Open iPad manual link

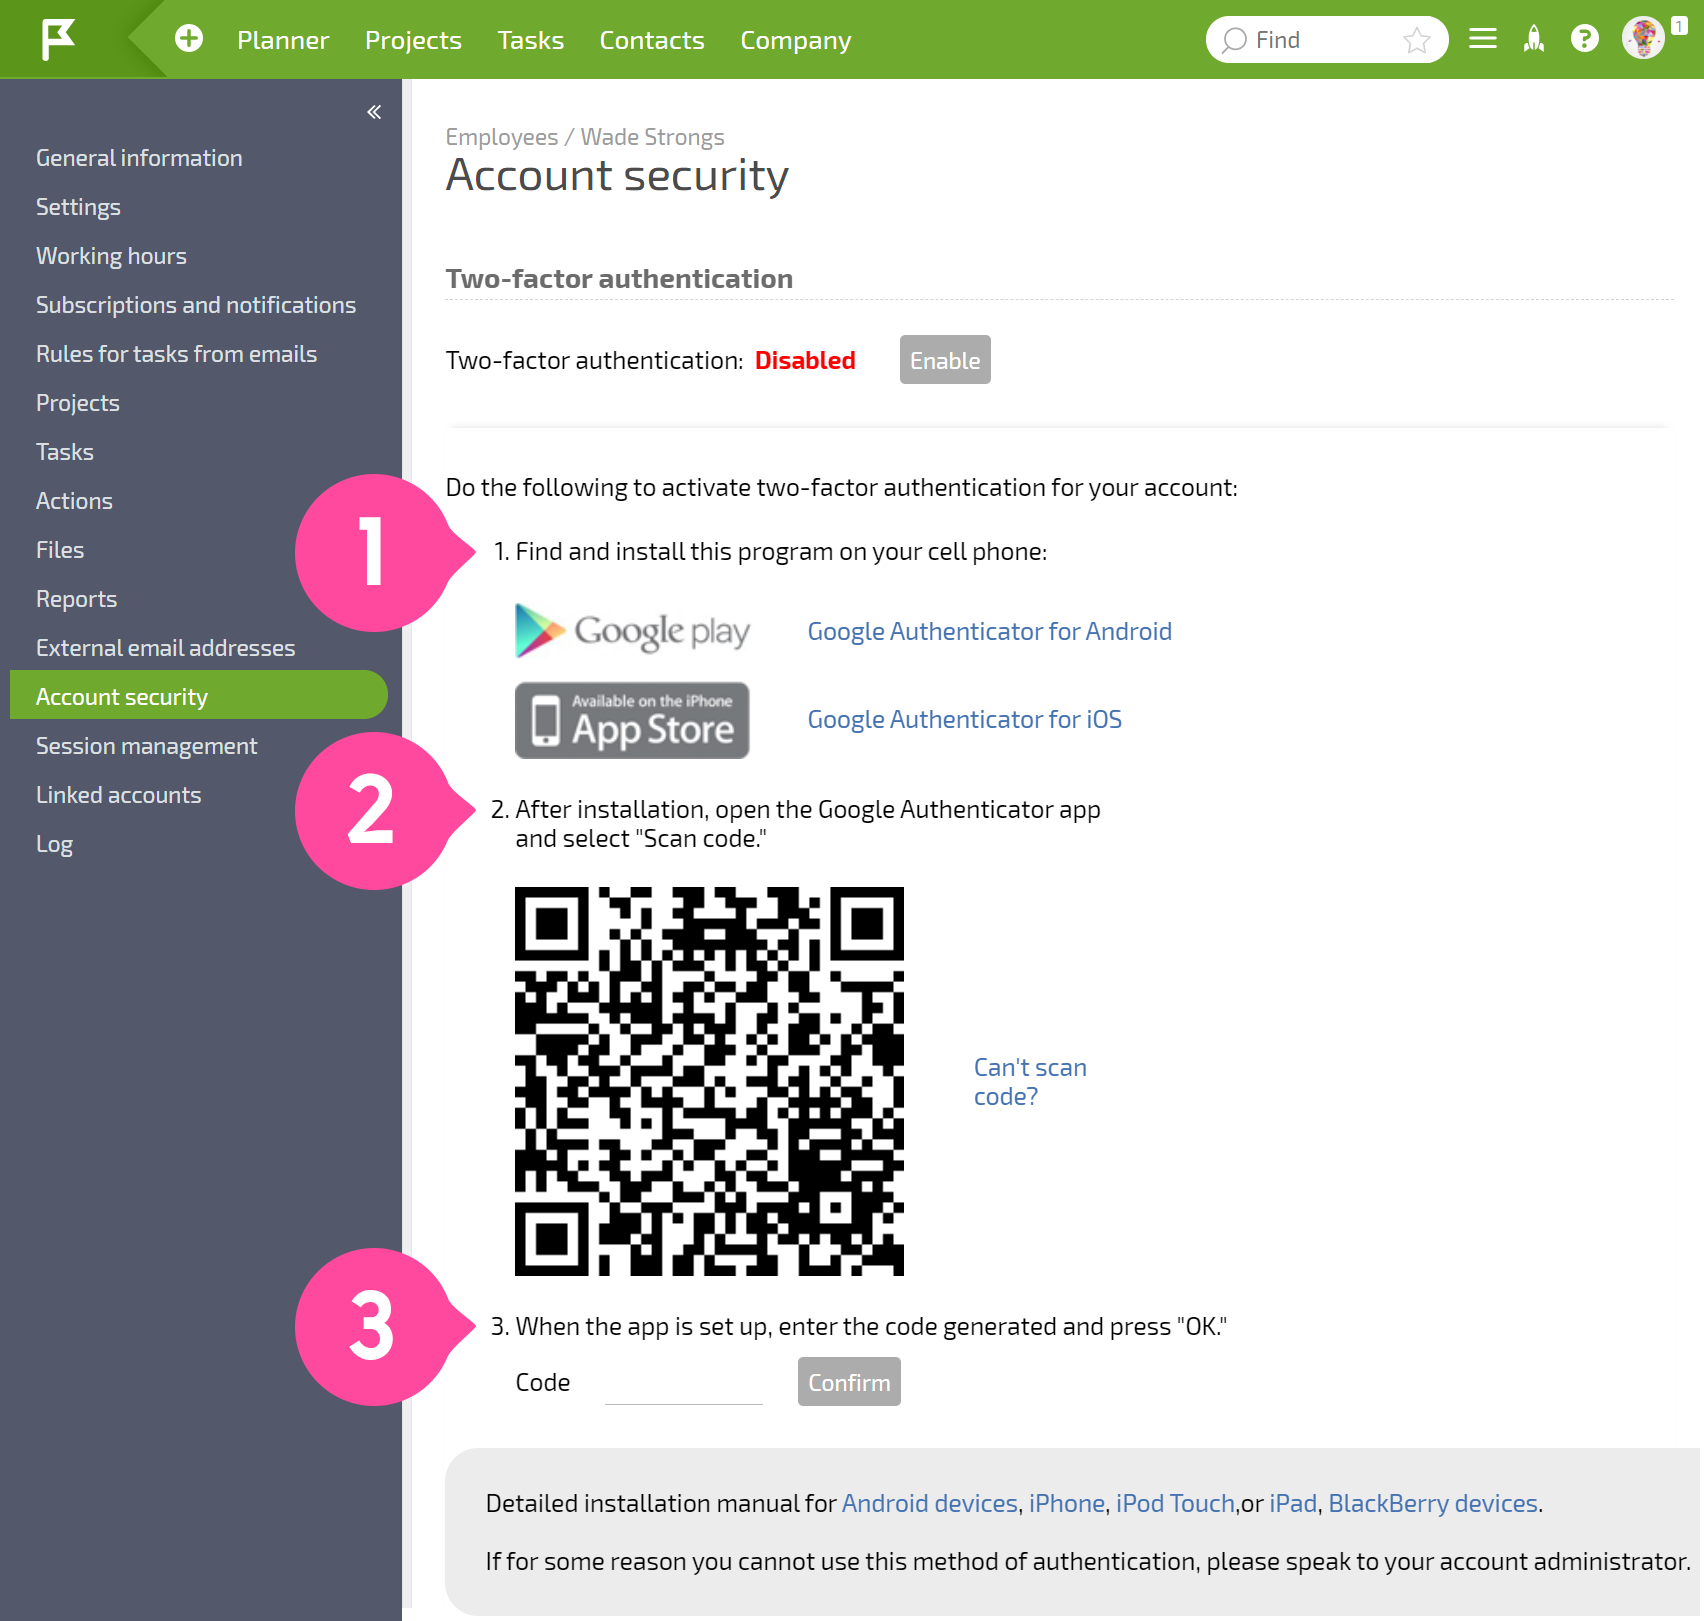1293,1504
